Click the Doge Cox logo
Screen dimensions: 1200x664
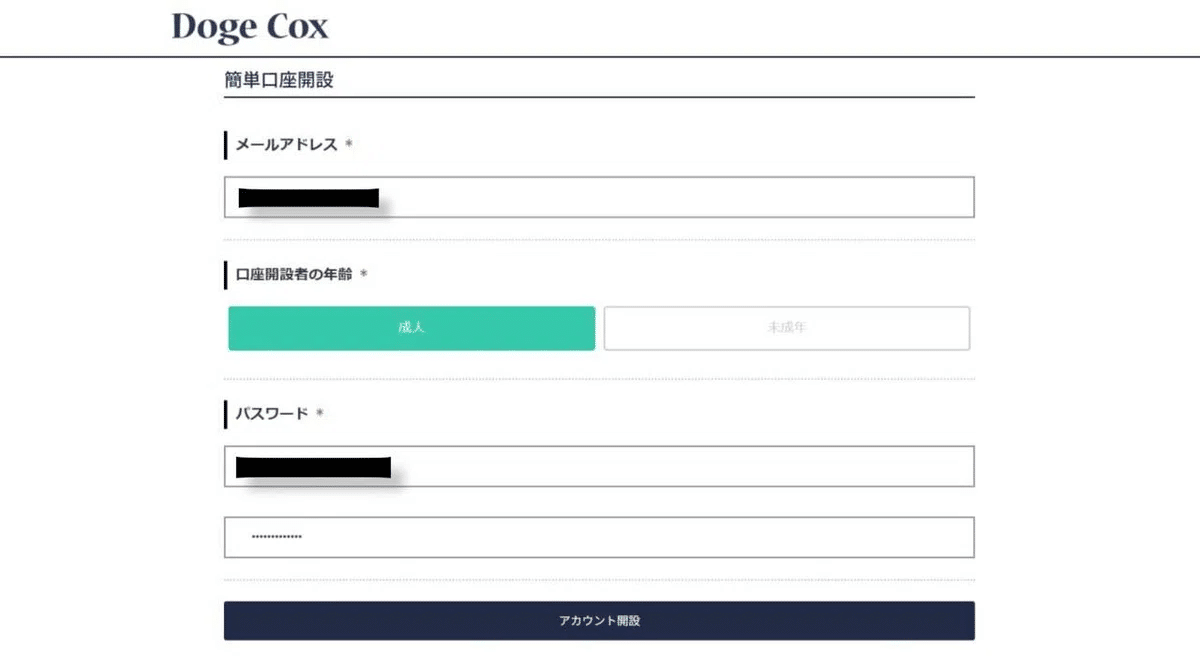coord(250,27)
